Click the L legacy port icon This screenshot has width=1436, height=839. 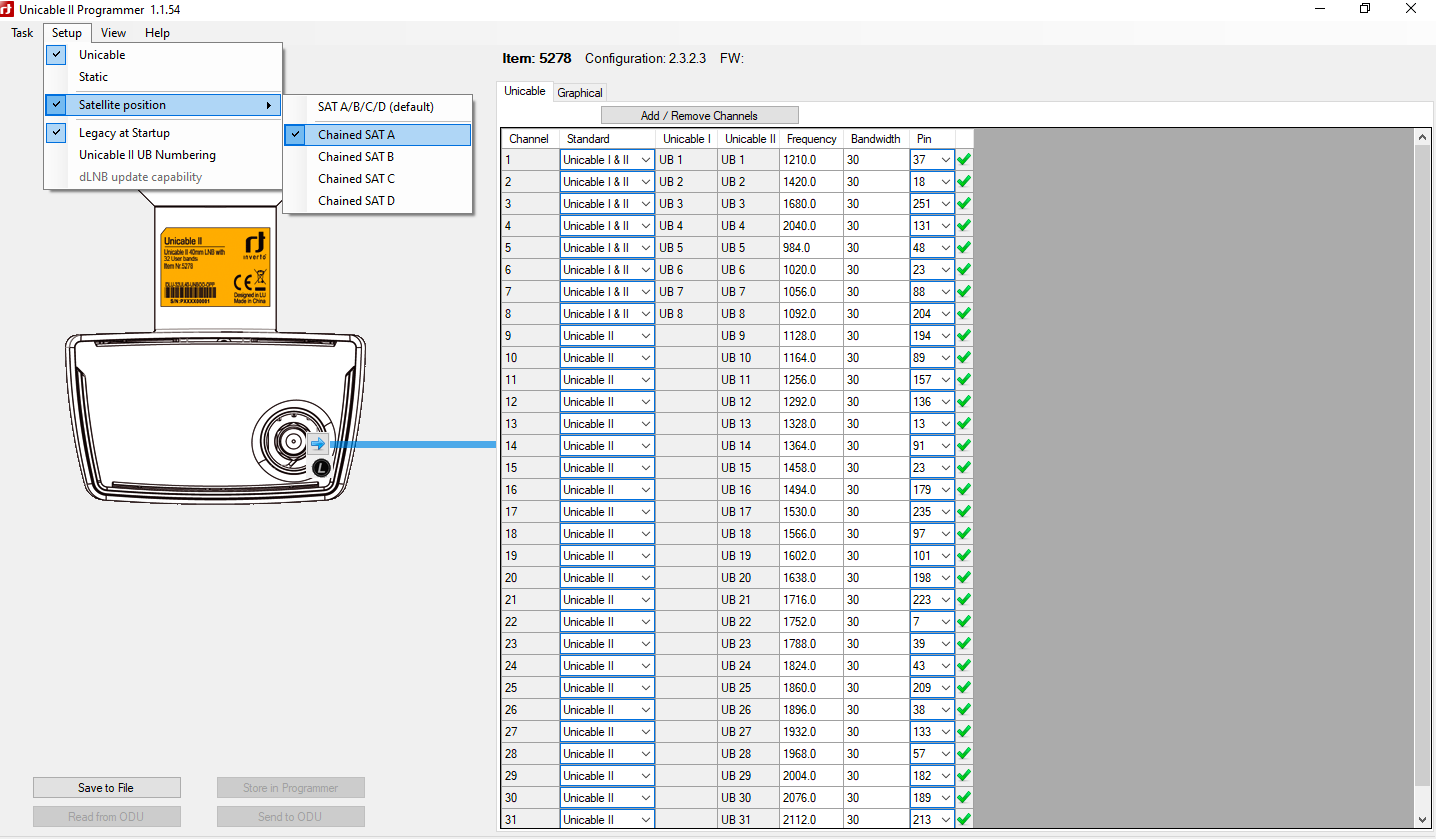click(321, 467)
